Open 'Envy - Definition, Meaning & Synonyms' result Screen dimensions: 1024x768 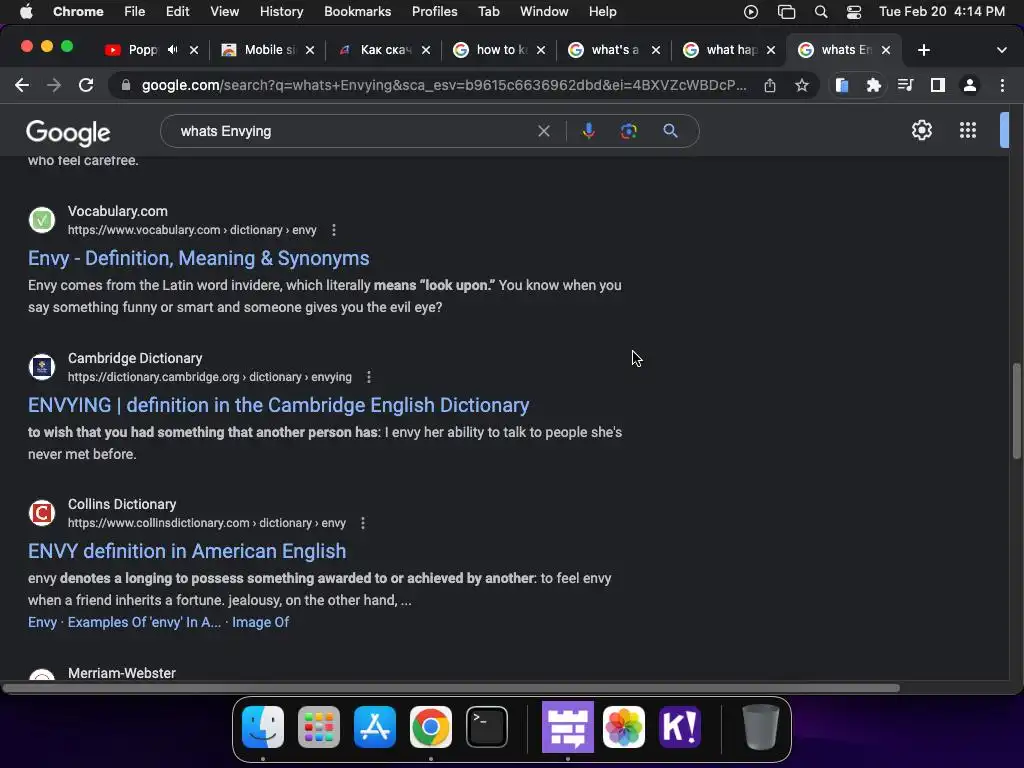point(199,259)
